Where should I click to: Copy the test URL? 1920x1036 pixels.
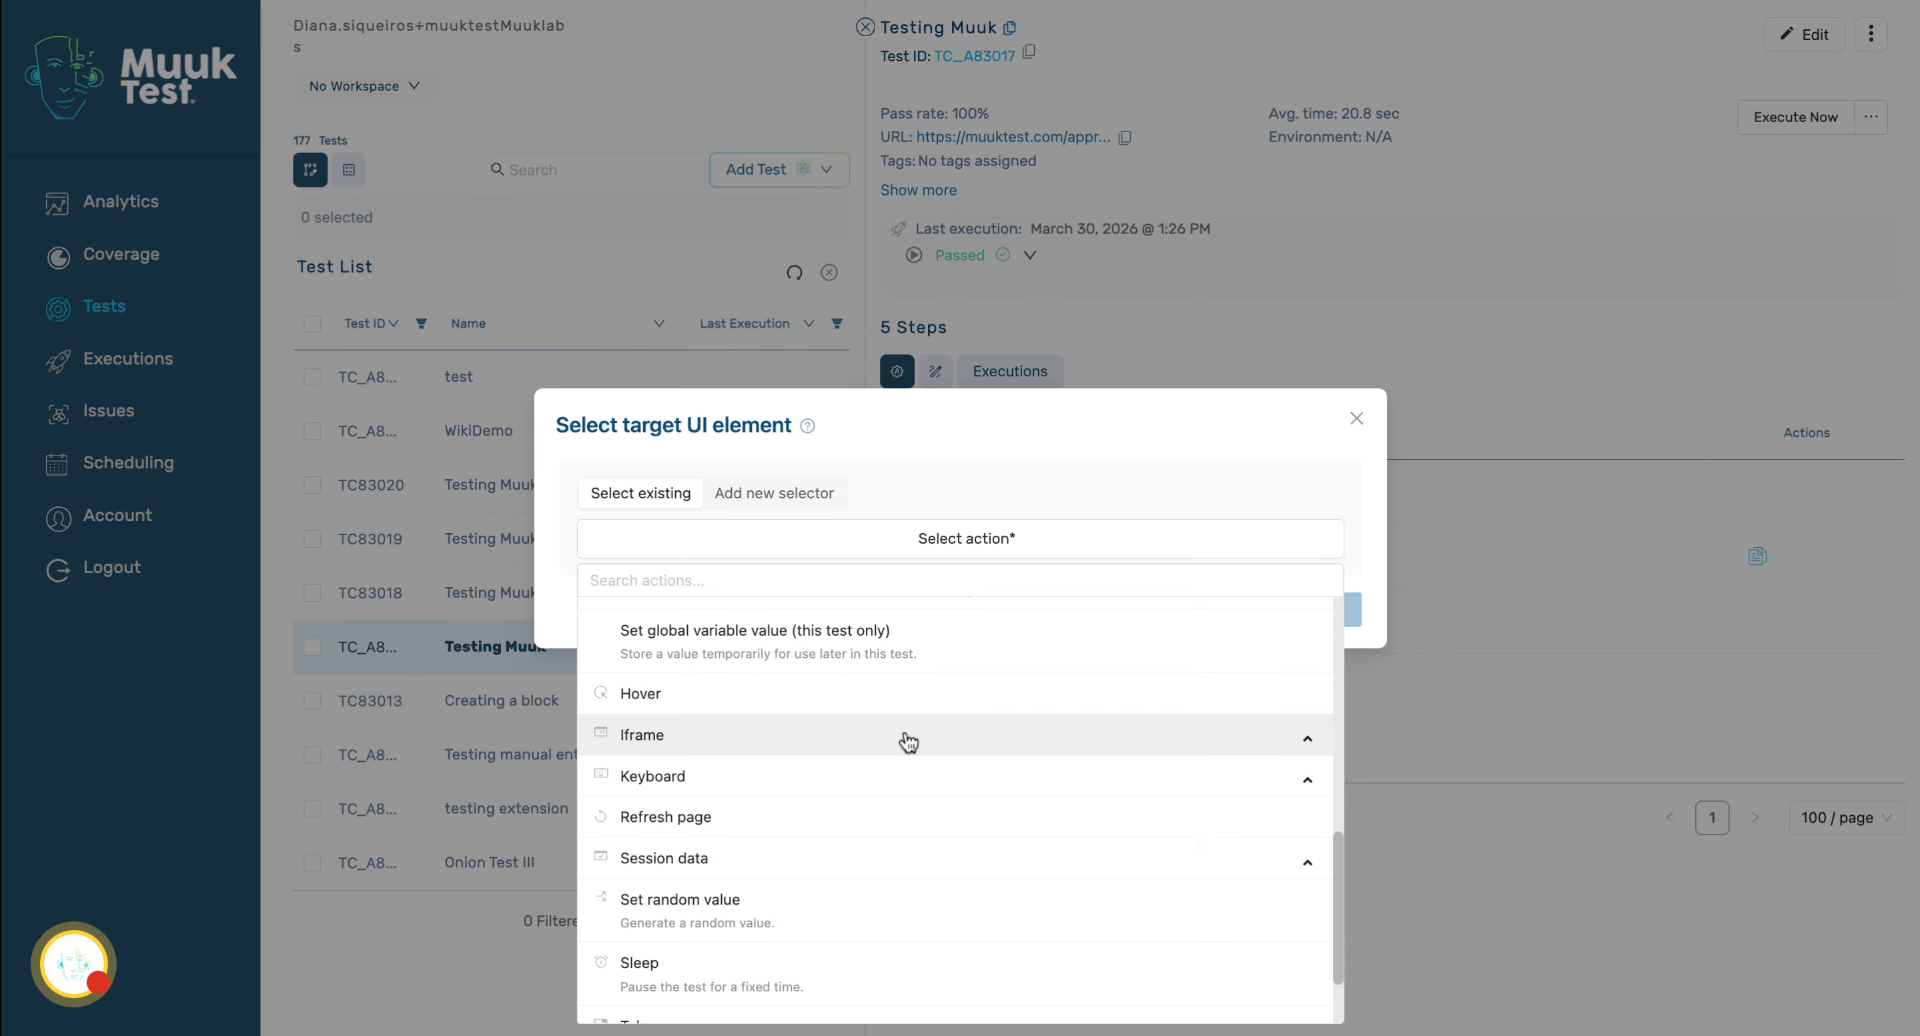pyautogui.click(x=1125, y=138)
